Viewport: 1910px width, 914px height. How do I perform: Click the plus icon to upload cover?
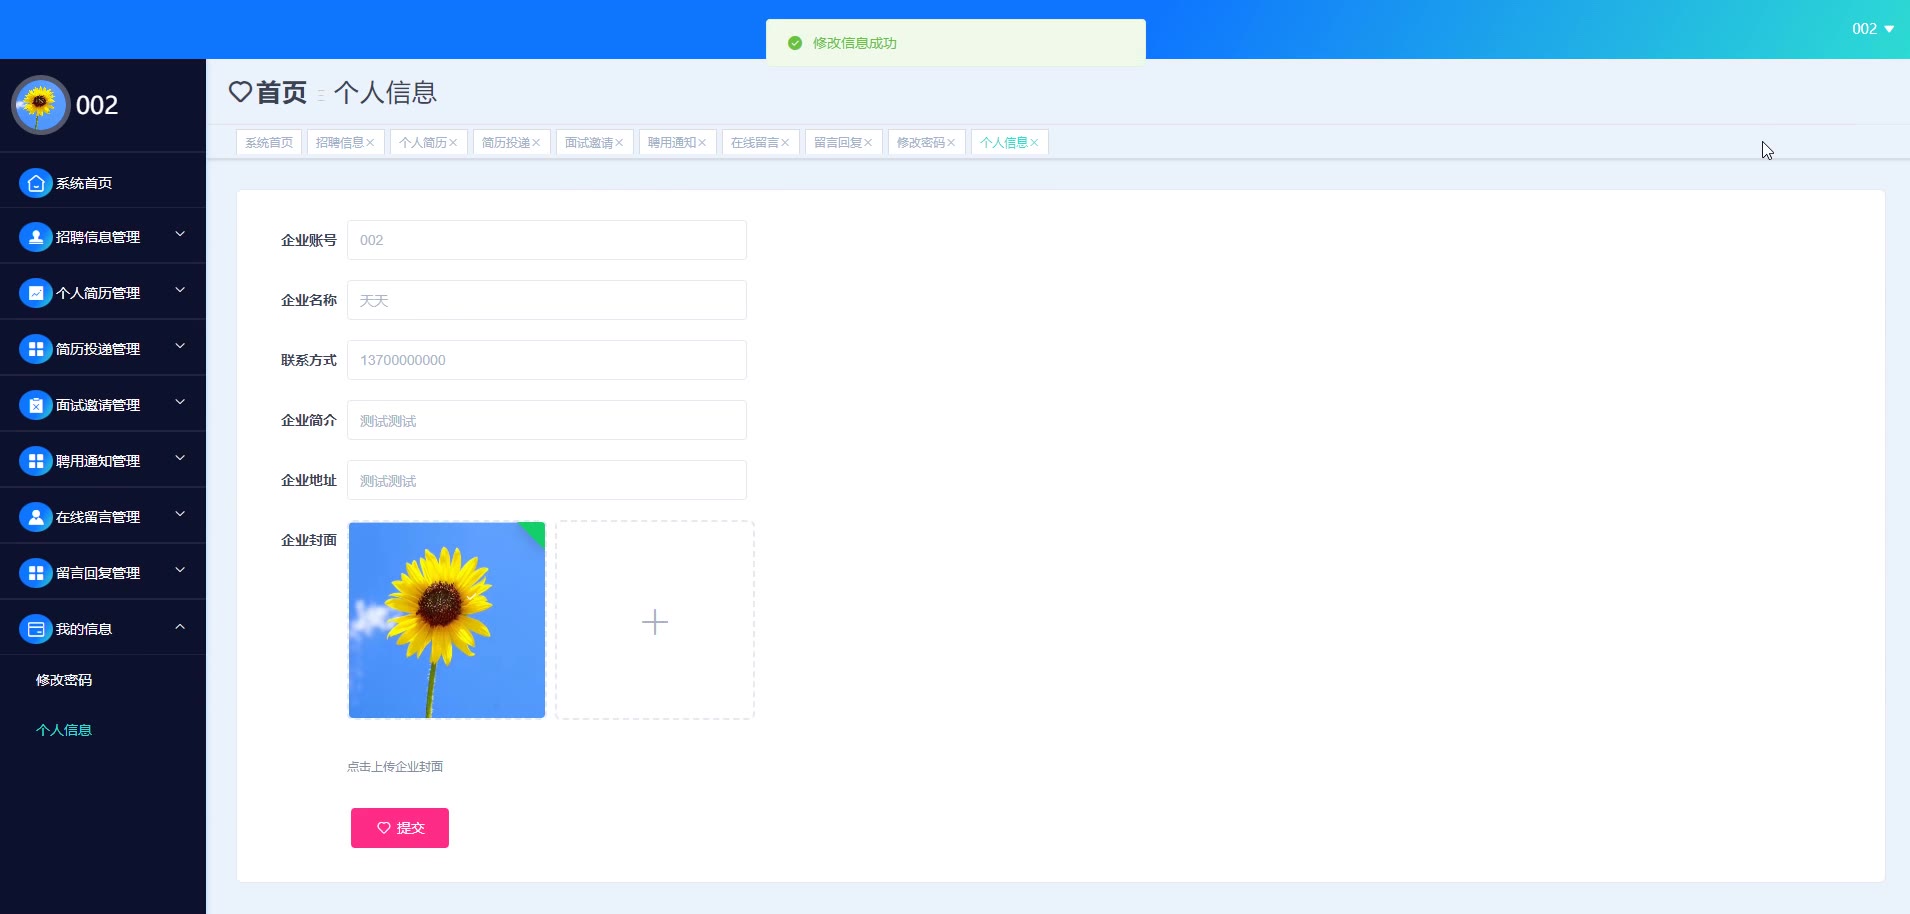(655, 622)
